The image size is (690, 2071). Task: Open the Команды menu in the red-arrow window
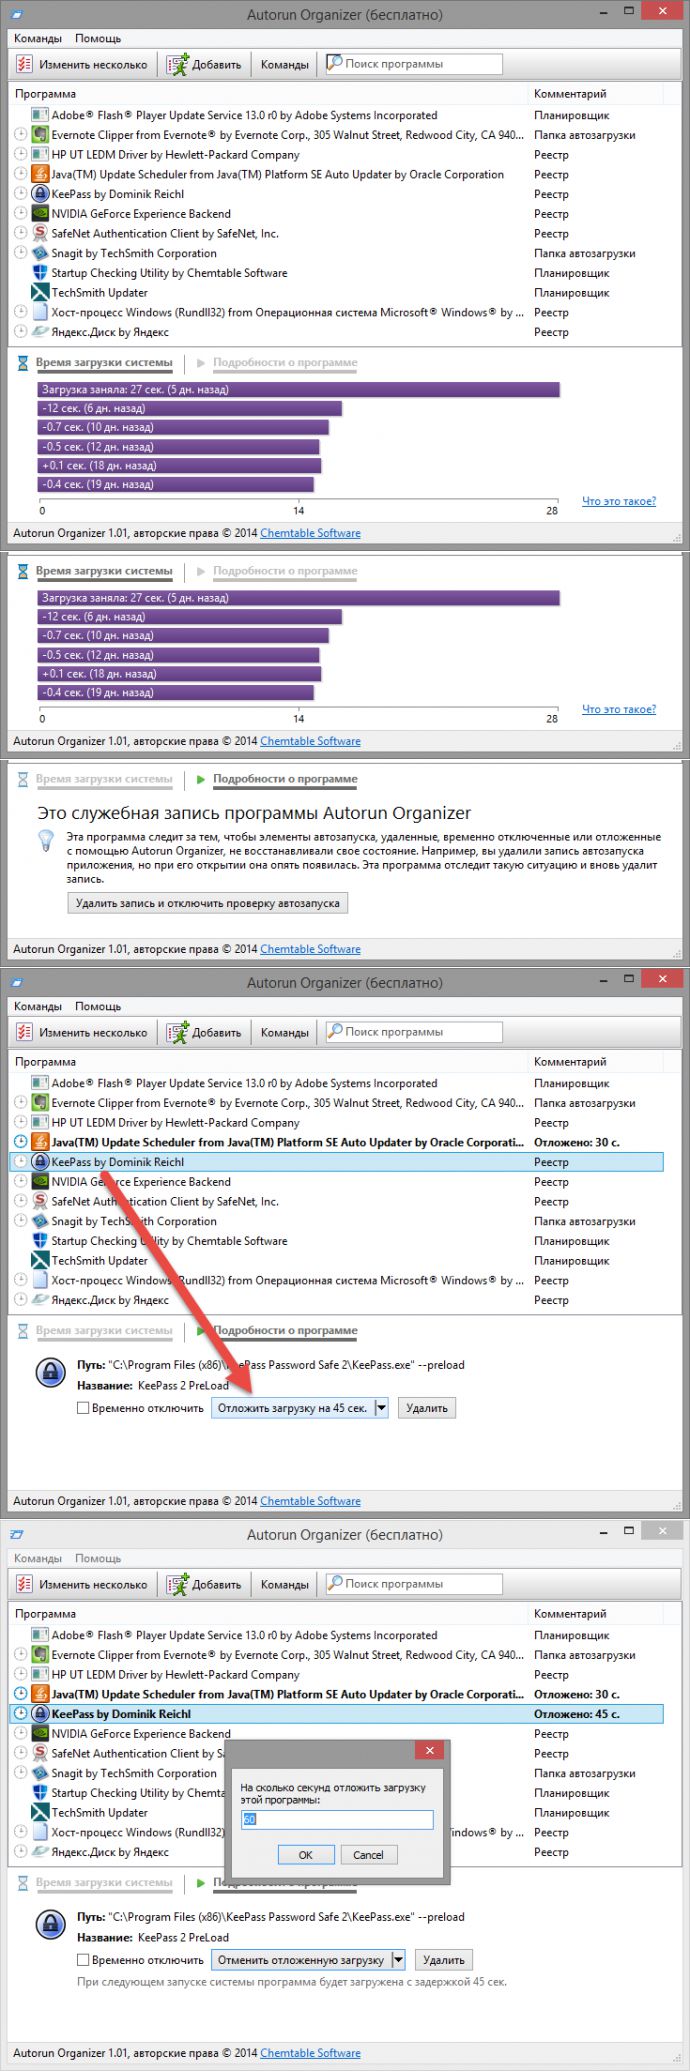coord(38,1006)
